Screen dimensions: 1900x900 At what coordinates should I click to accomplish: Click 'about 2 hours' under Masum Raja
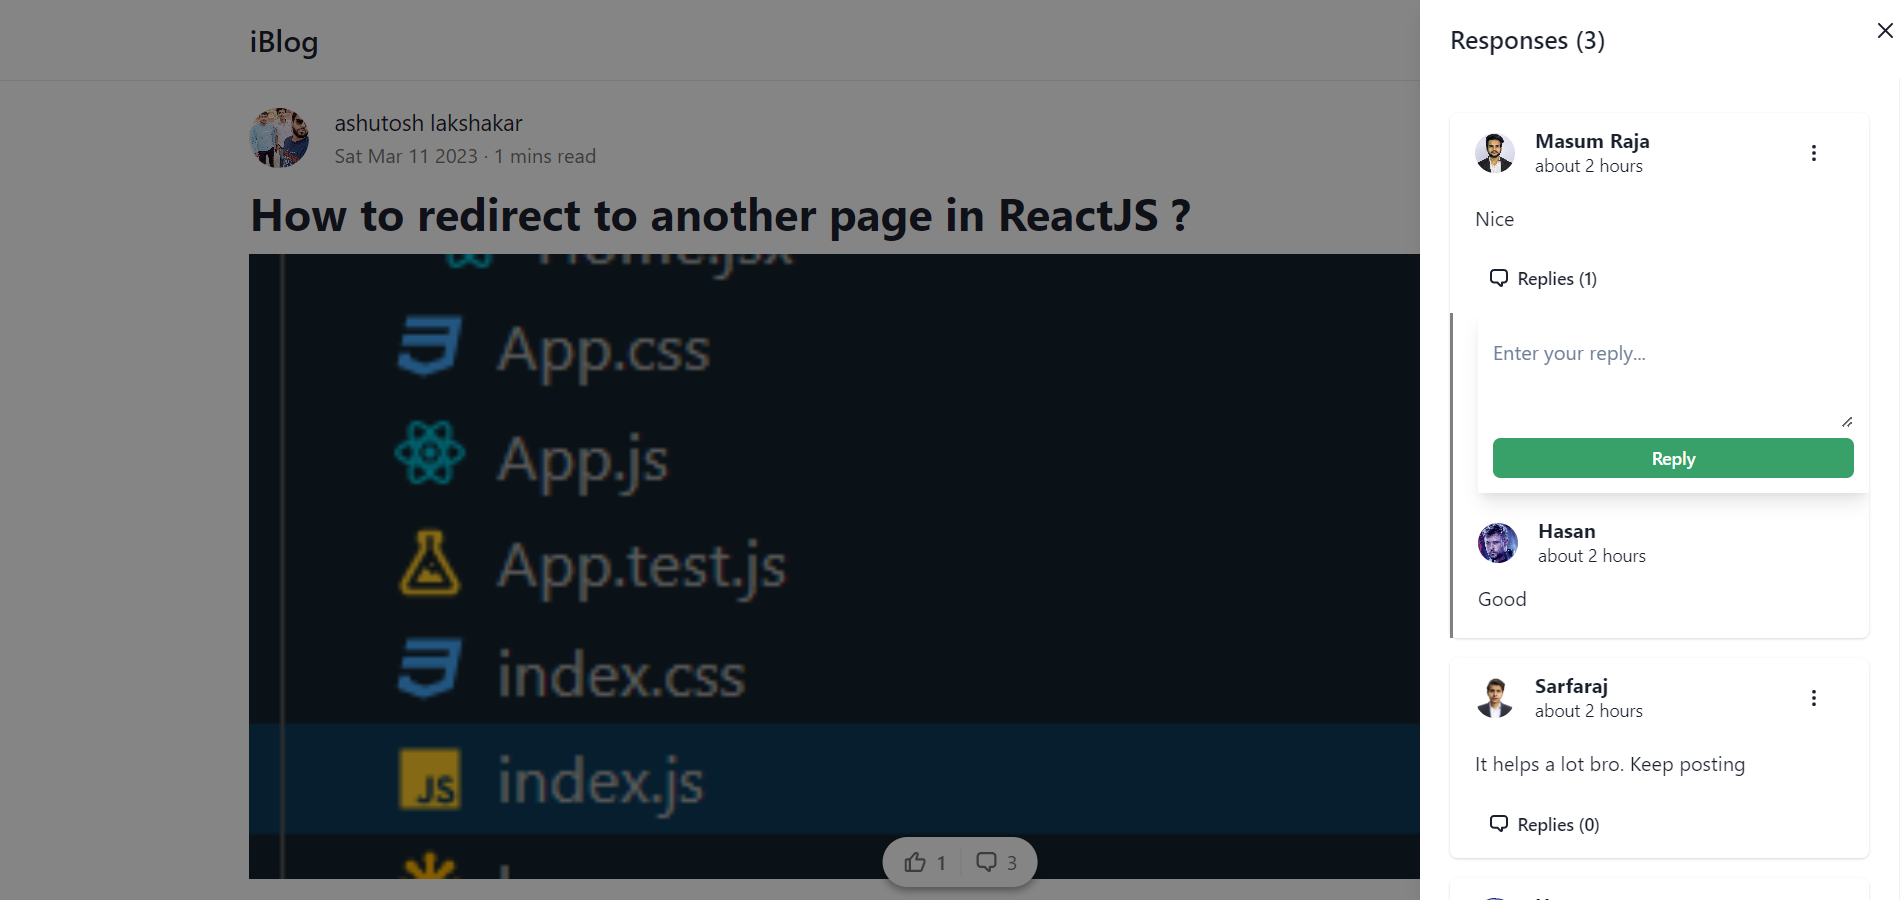1588,166
